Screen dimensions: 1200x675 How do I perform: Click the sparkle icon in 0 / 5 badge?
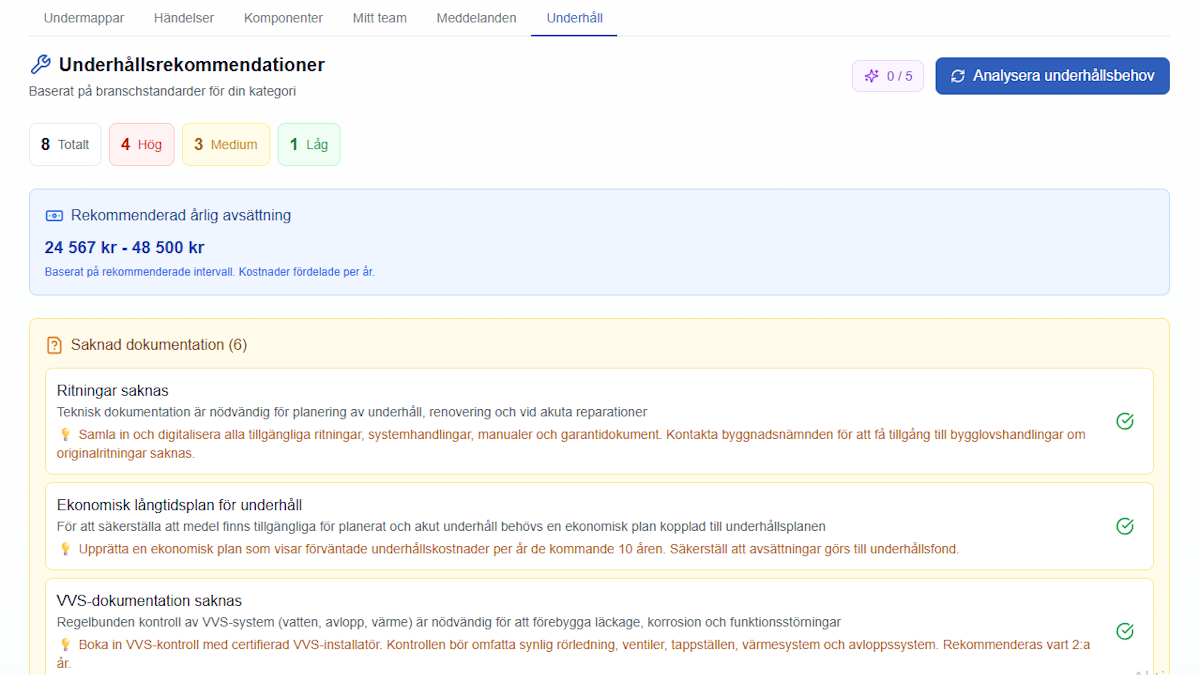click(x=872, y=76)
